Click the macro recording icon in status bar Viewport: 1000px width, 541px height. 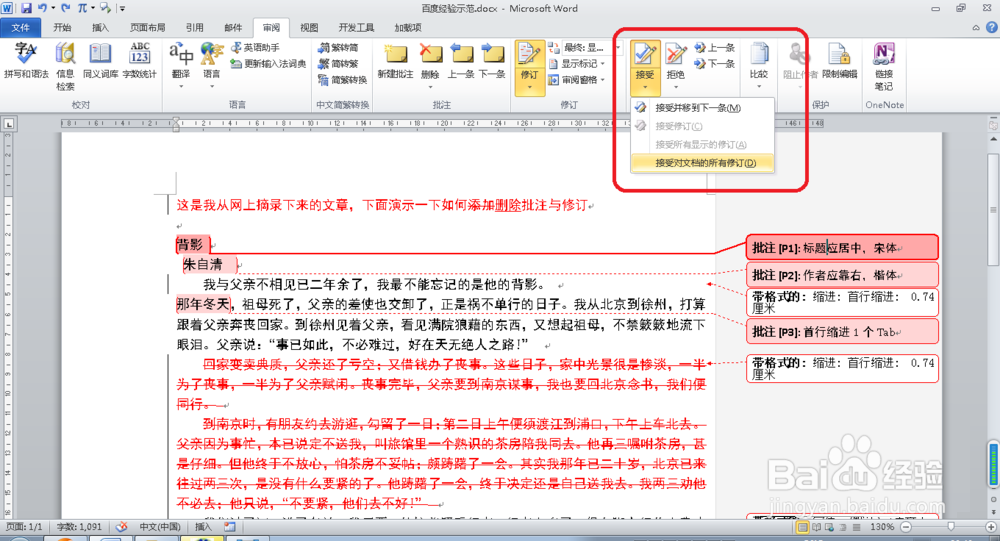pyautogui.click(x=229, y=527)
